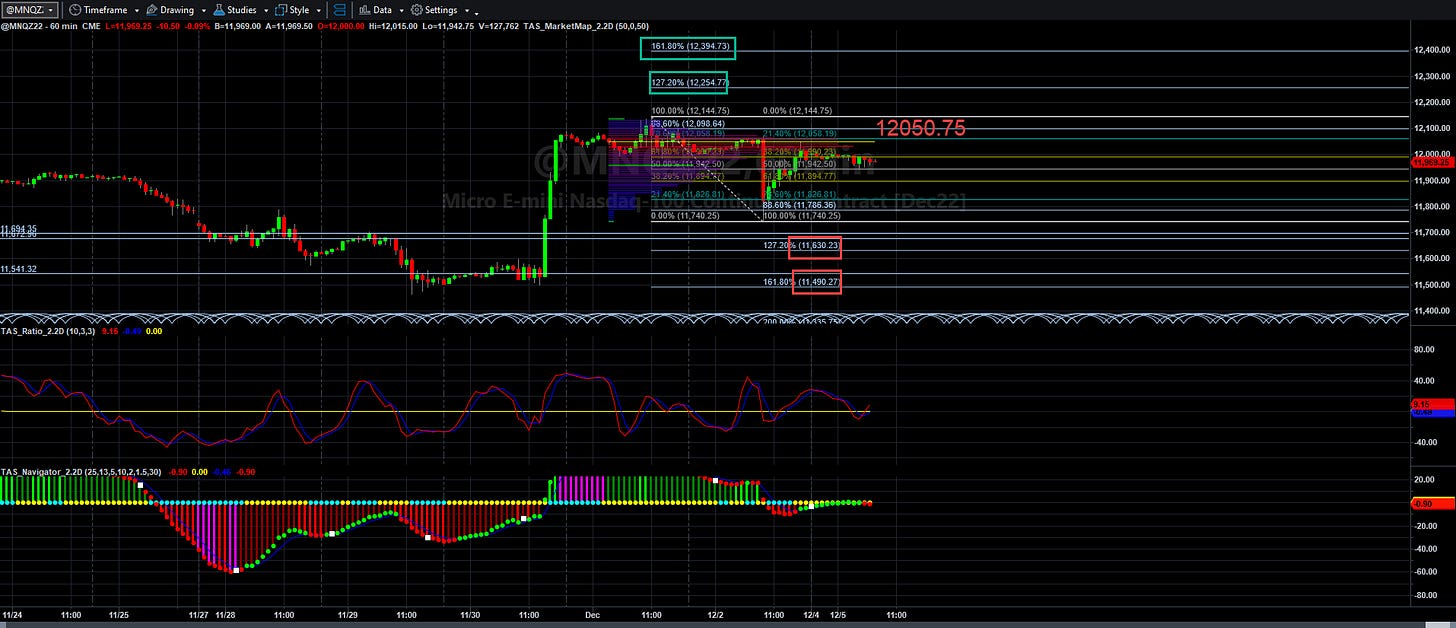Expand the Style dropdown arrow
The image size is (1456, 628).
coord(319,11)
